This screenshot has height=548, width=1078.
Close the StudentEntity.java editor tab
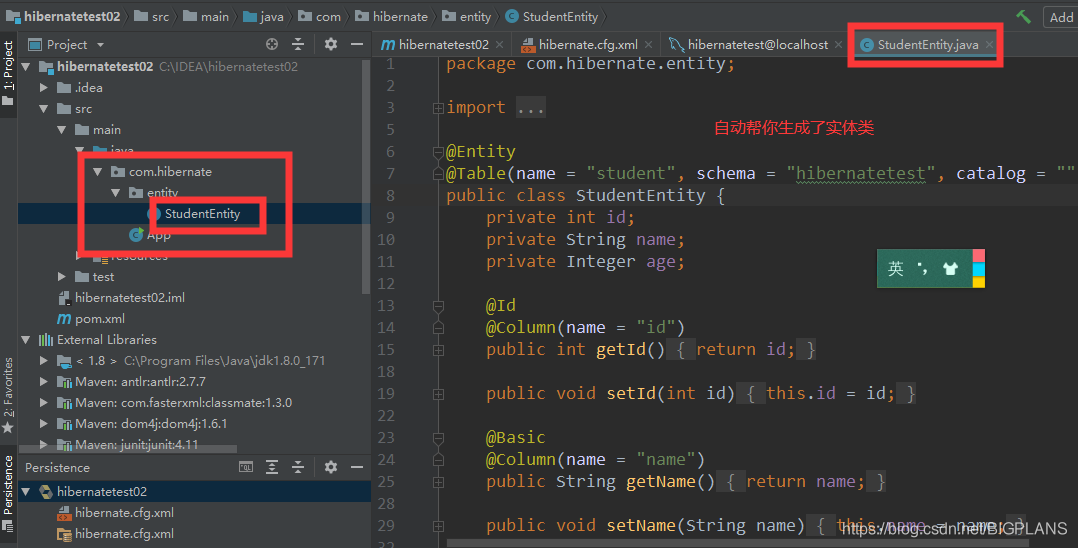pyautogui.click(x=990, y=45)
